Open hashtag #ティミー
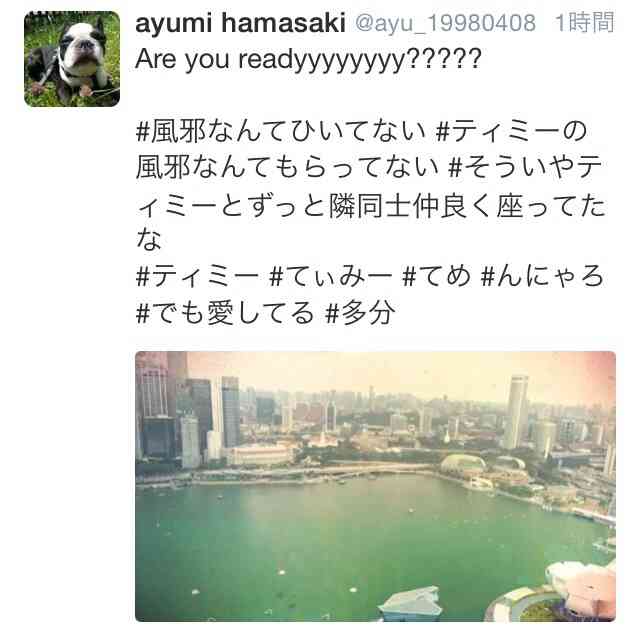This screenshot has height=632, width=640. [x=197, y=276]
